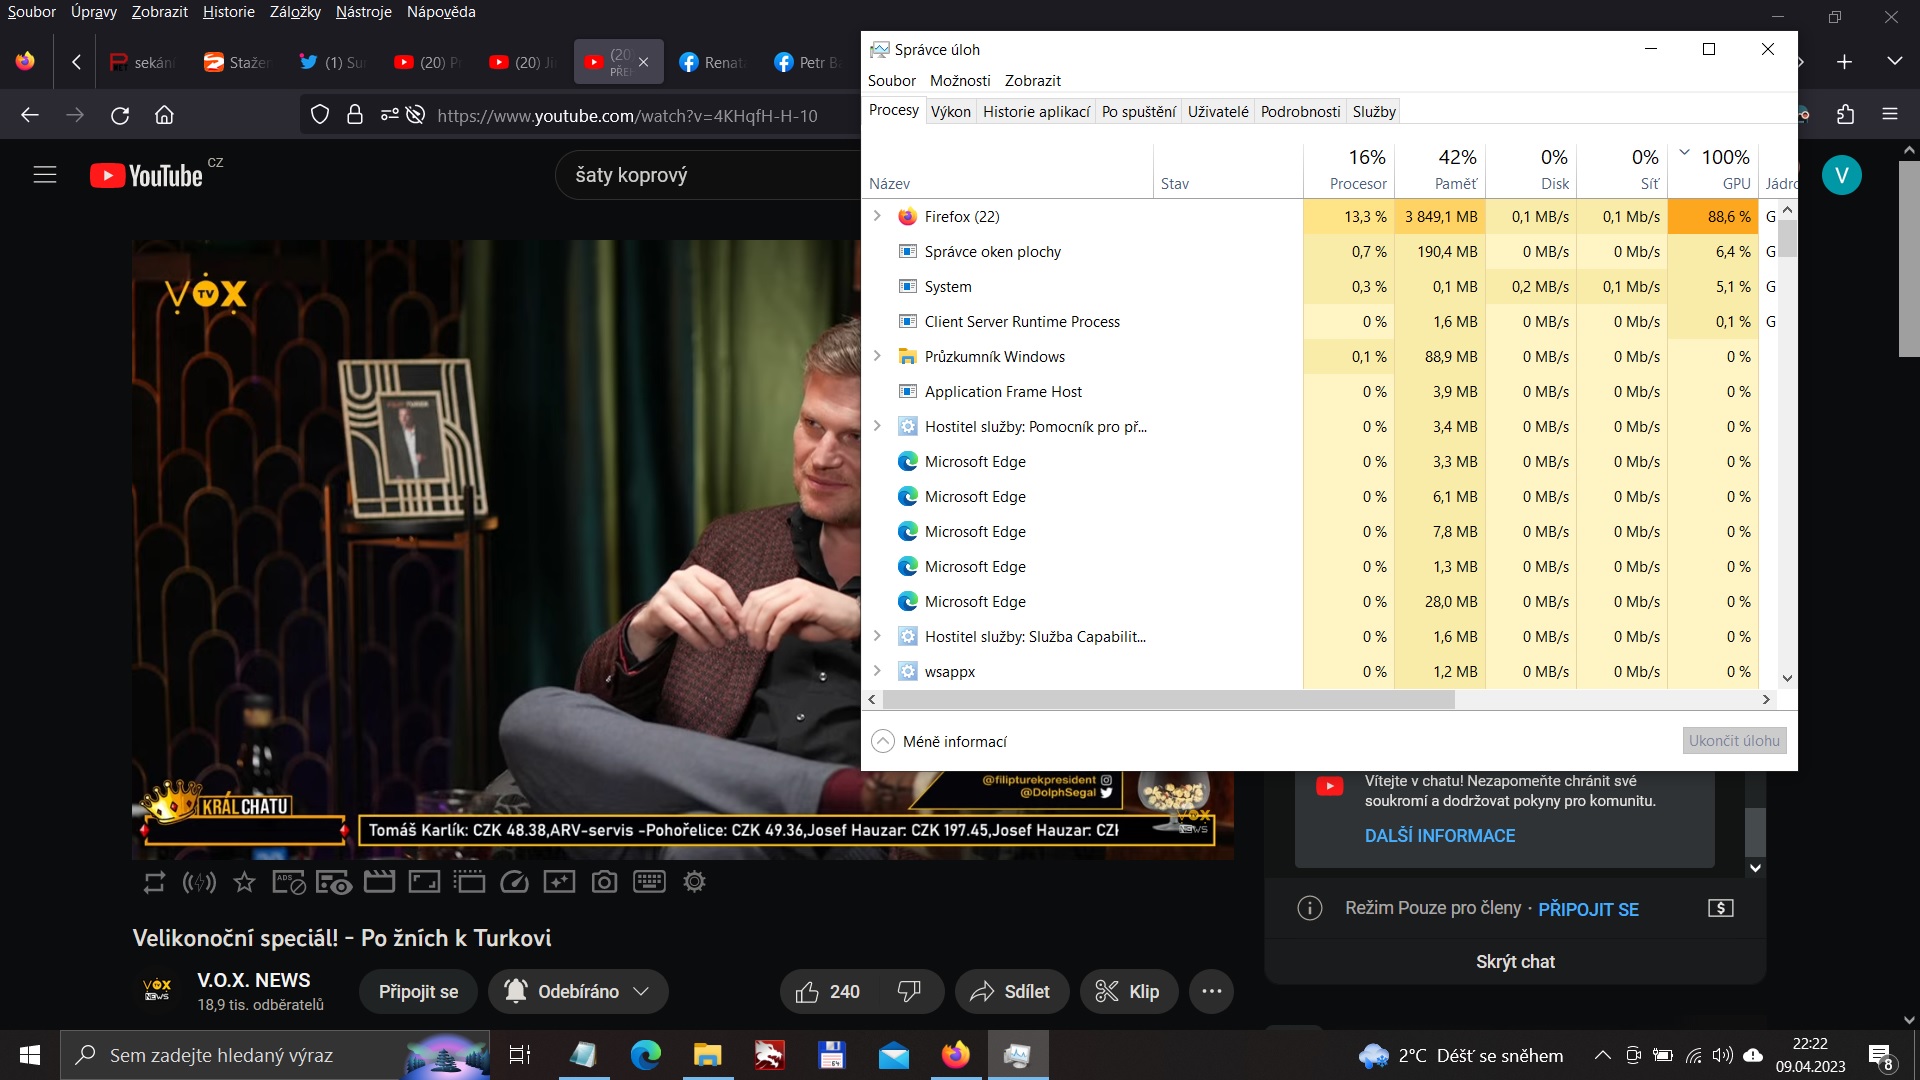Toggle annotations visibility eye icon
The image size is (1920, 1080).
334,882
